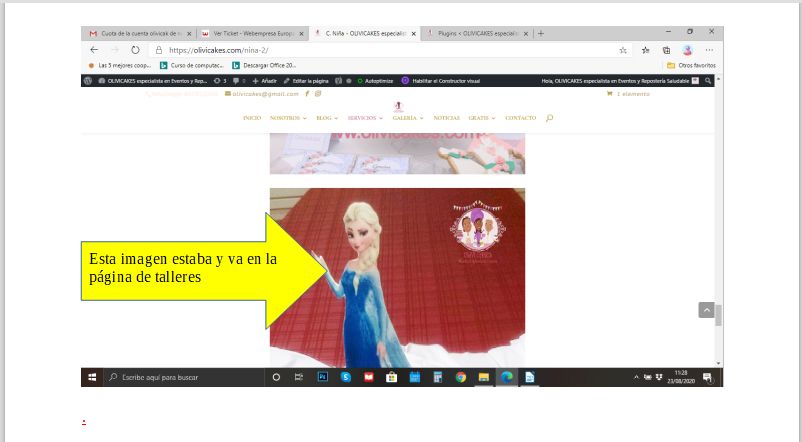This screenshot has width=802, height=442.
Task: Open the CONTACTO page
Action: click(x=521, y=118)
